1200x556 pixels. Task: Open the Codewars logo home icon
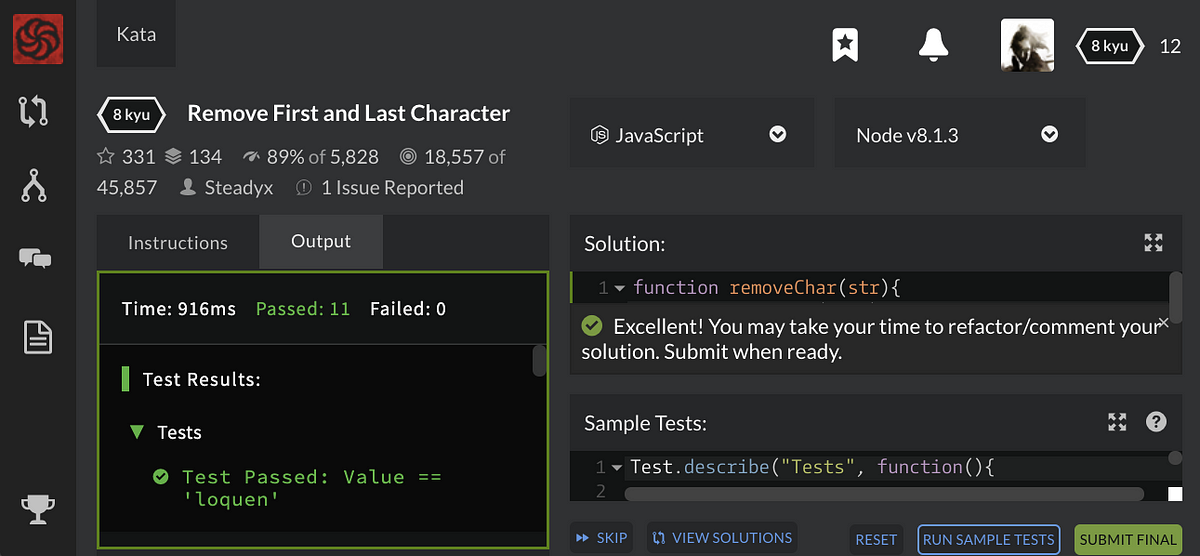pos(38,39)
